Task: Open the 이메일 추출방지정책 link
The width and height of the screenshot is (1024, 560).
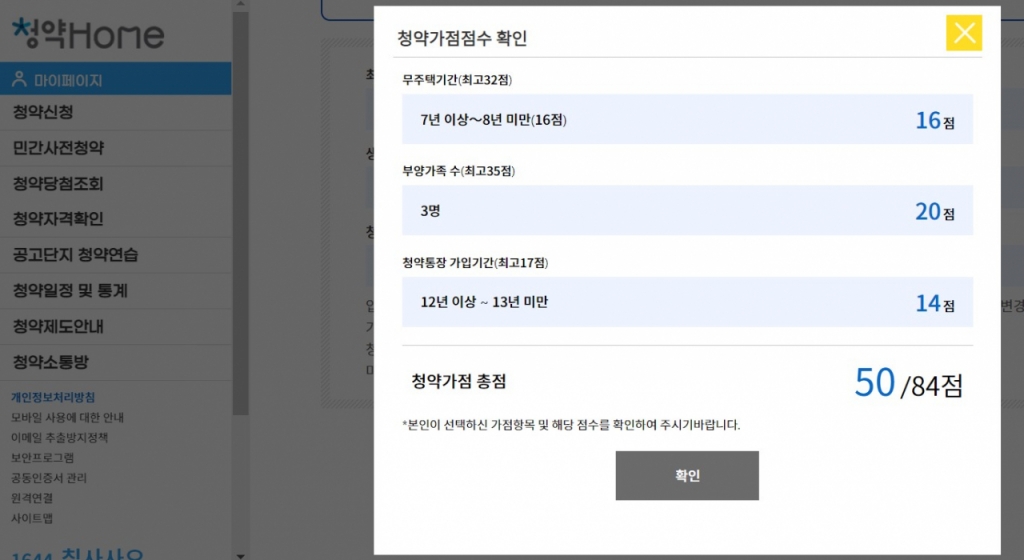Action: click(x=59, y=437)
